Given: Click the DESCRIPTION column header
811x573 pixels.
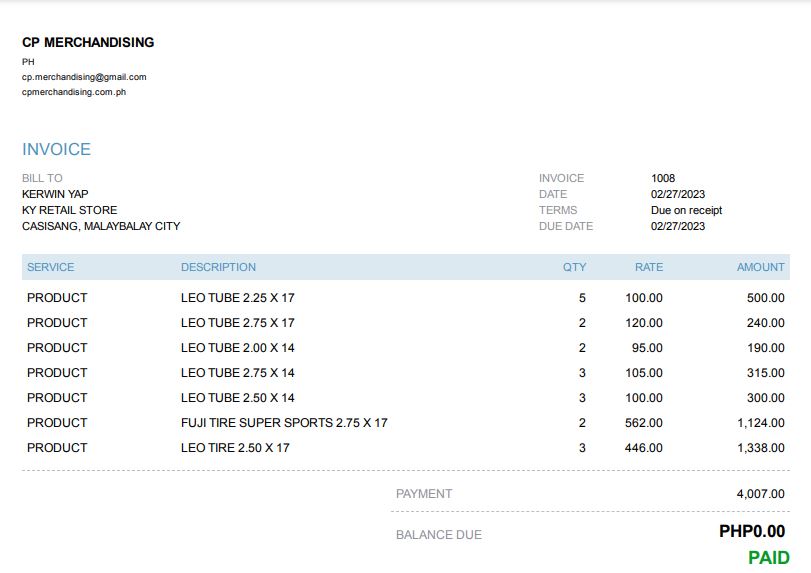Looking at the screenshot, I should (x=218, y=267).
